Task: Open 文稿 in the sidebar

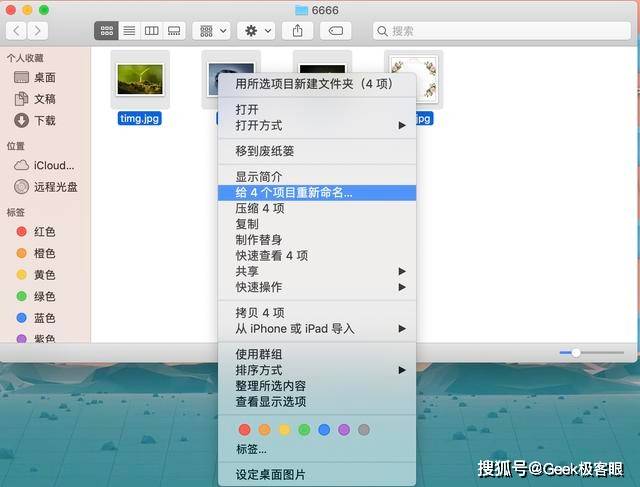Action: pyautogui.click(x=45, y=99)
